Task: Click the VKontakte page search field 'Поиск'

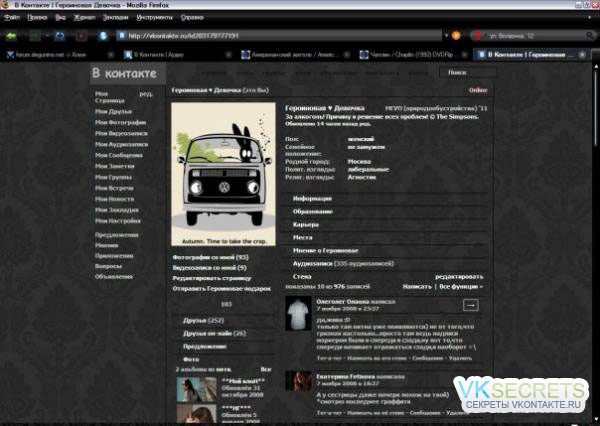Action: [468, 72]
